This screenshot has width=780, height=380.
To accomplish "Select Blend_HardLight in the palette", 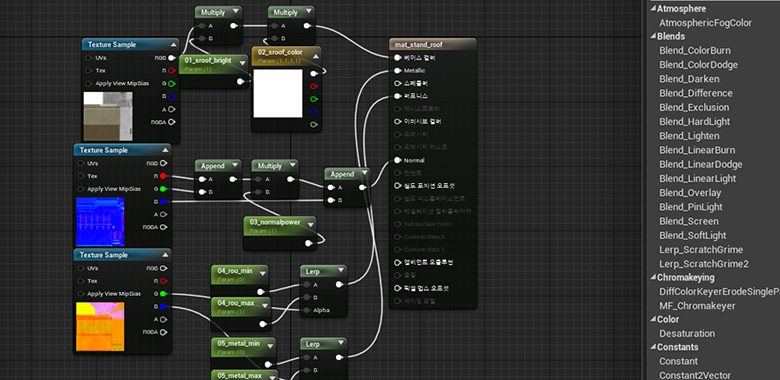I will click(694, 121).
